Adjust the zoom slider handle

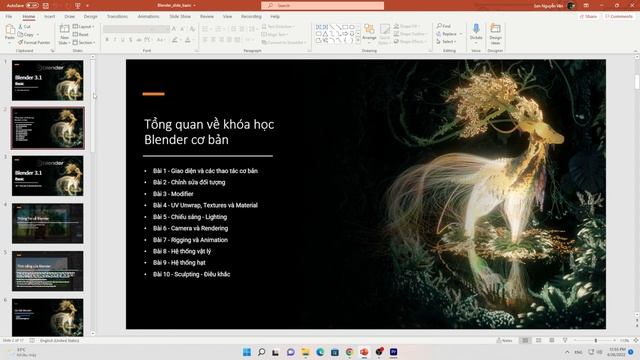coord(596,340)
